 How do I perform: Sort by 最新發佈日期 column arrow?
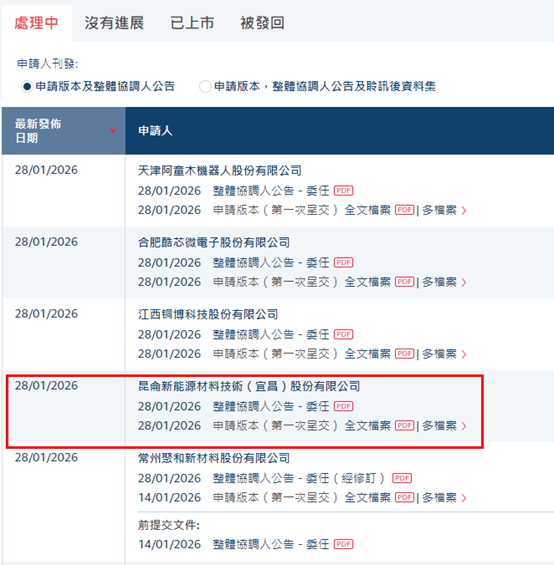(113, 131)
